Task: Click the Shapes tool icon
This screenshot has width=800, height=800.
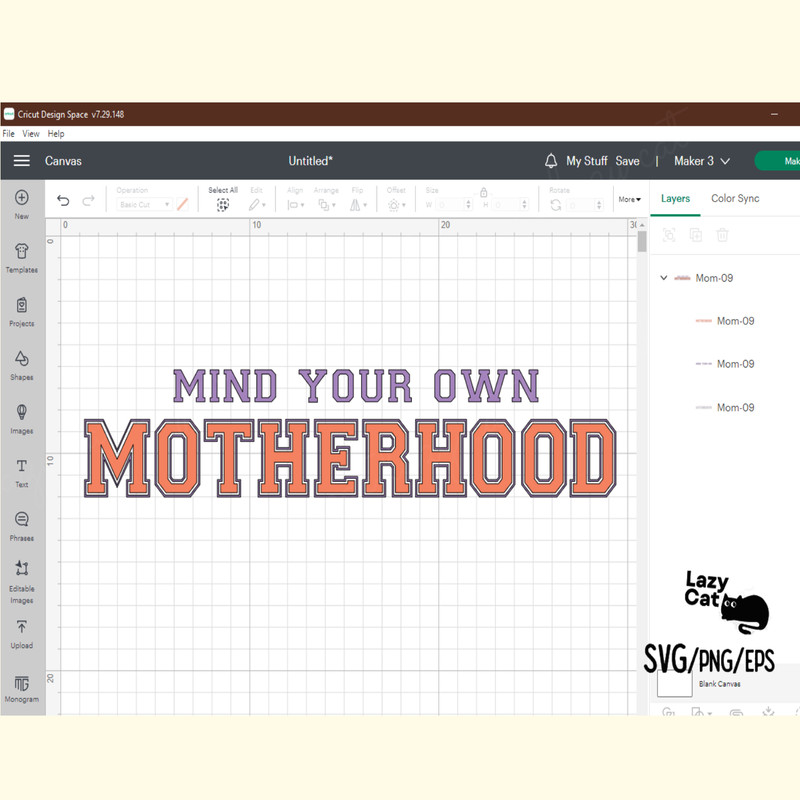Action: (x=21, y=364)
